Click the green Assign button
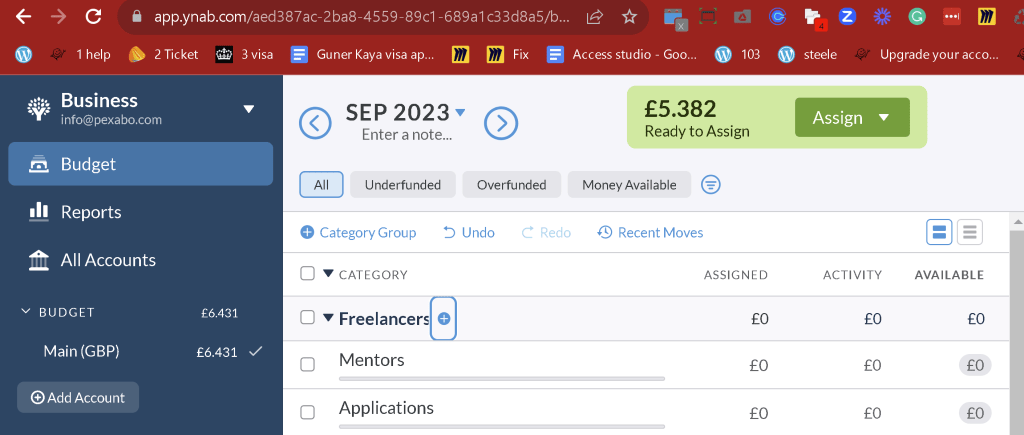The image size is (1024, 435). coord(852,118)
